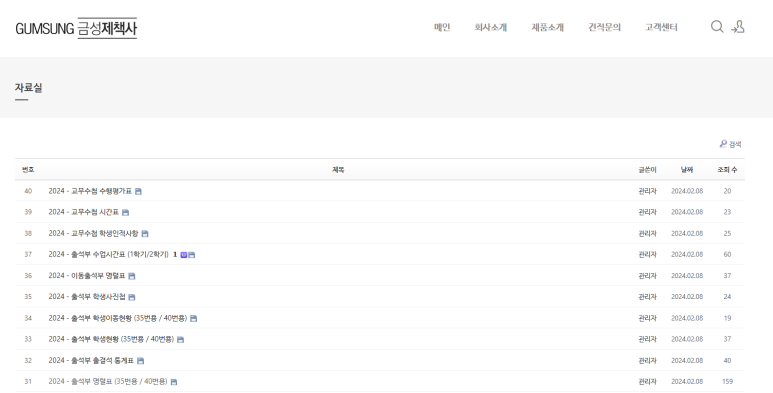This screenshot has height=393, width=773.
Task: Click file attachment icon on post 32
Action: 140,361
